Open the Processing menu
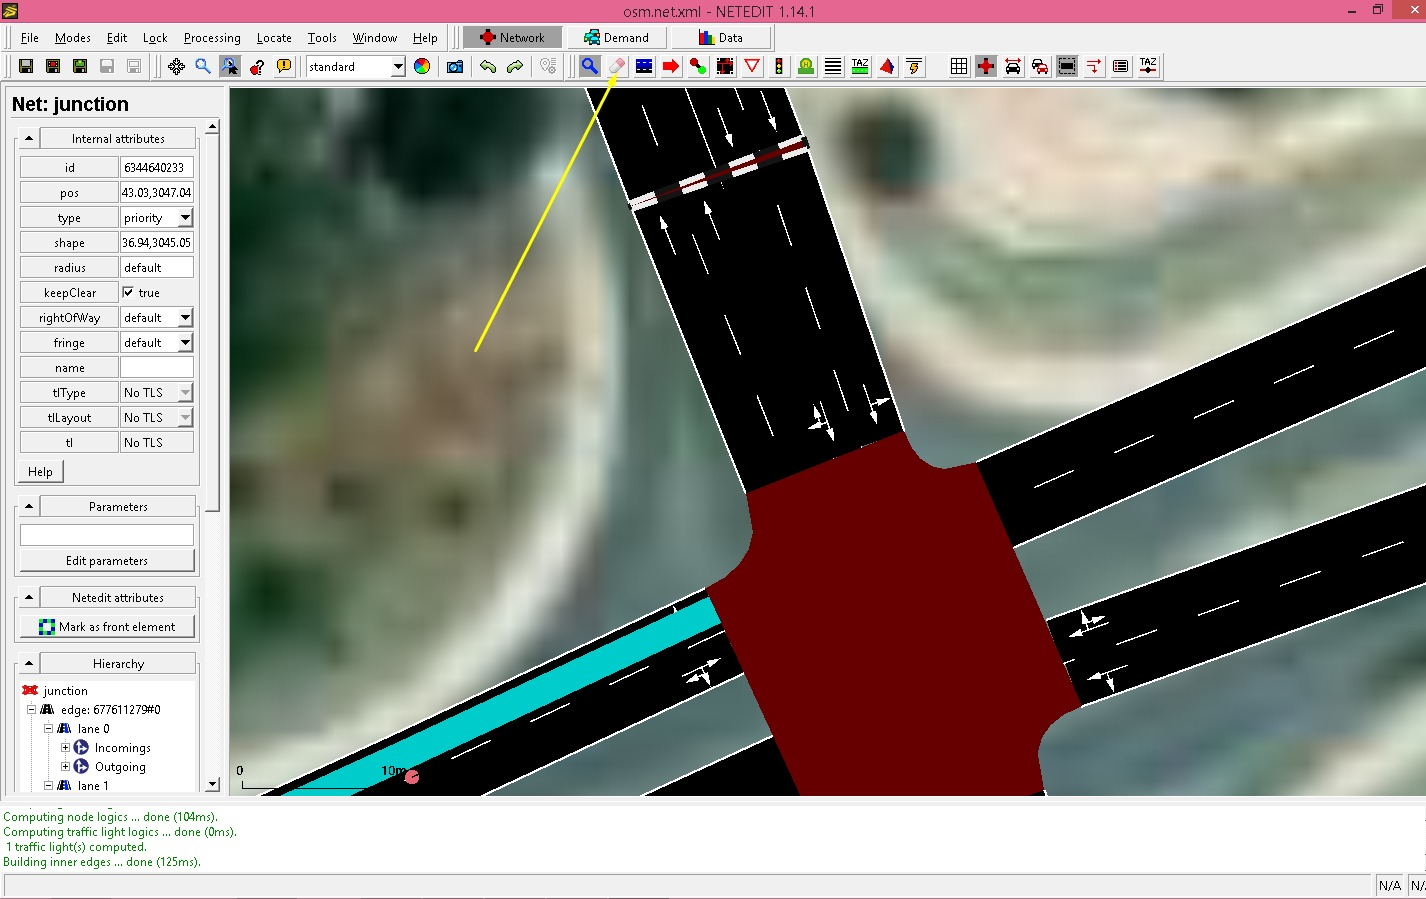 click(212, 38)
